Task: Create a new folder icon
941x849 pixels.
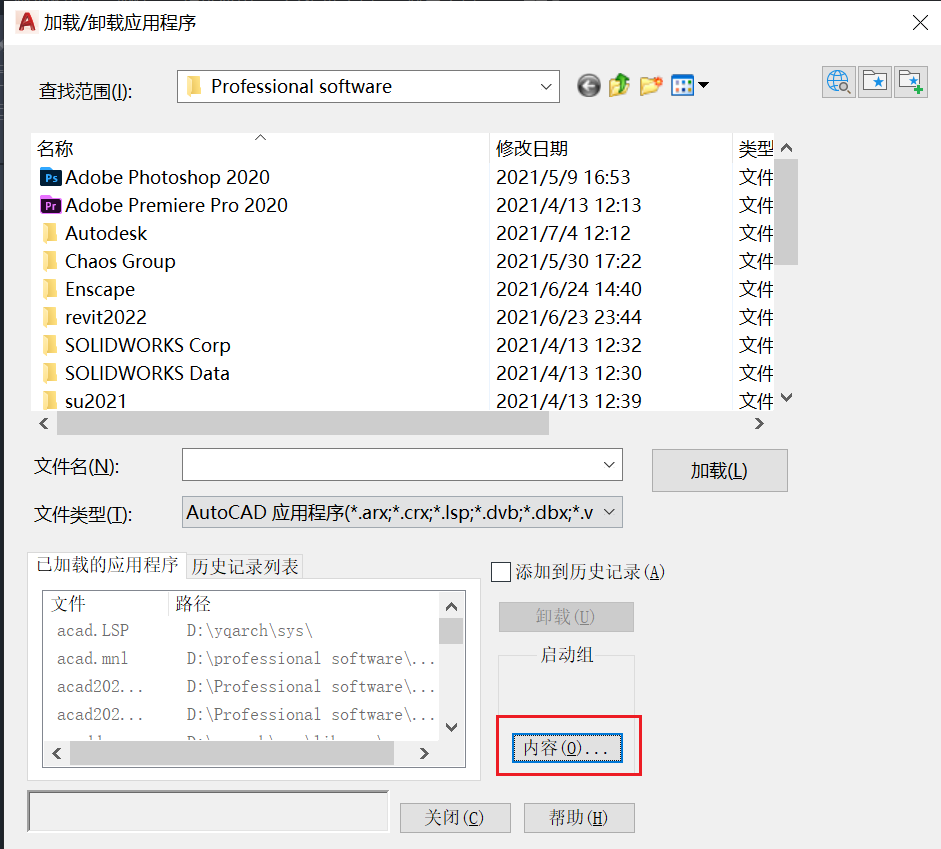Action: (x=651, y=85)
